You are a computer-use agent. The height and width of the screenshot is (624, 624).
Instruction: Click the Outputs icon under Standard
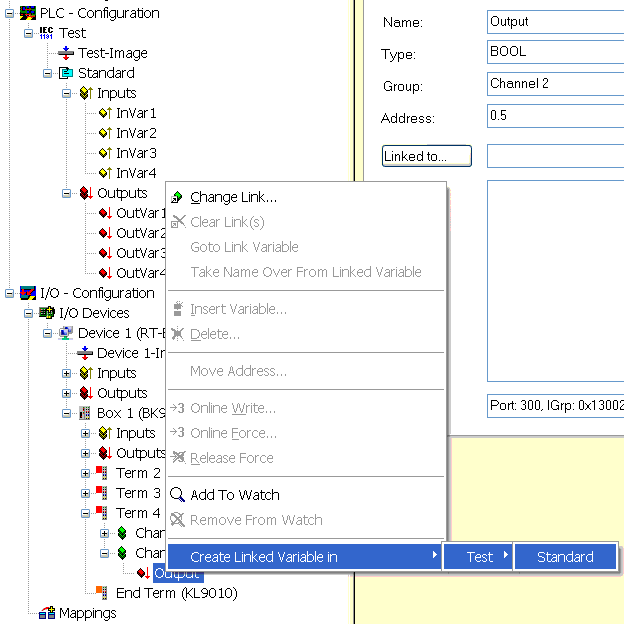[86, 193]
